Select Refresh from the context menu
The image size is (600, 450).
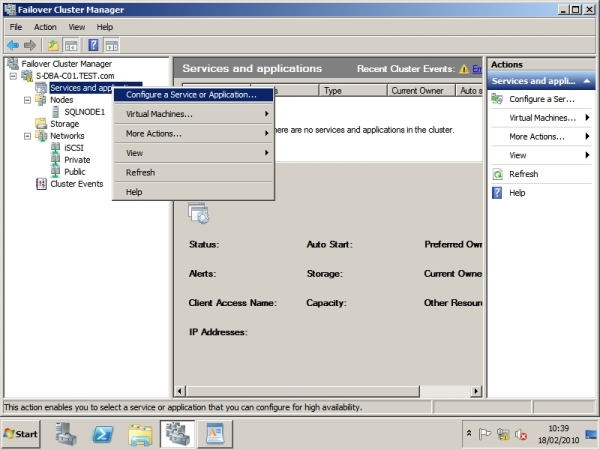(x=140, y=172)
